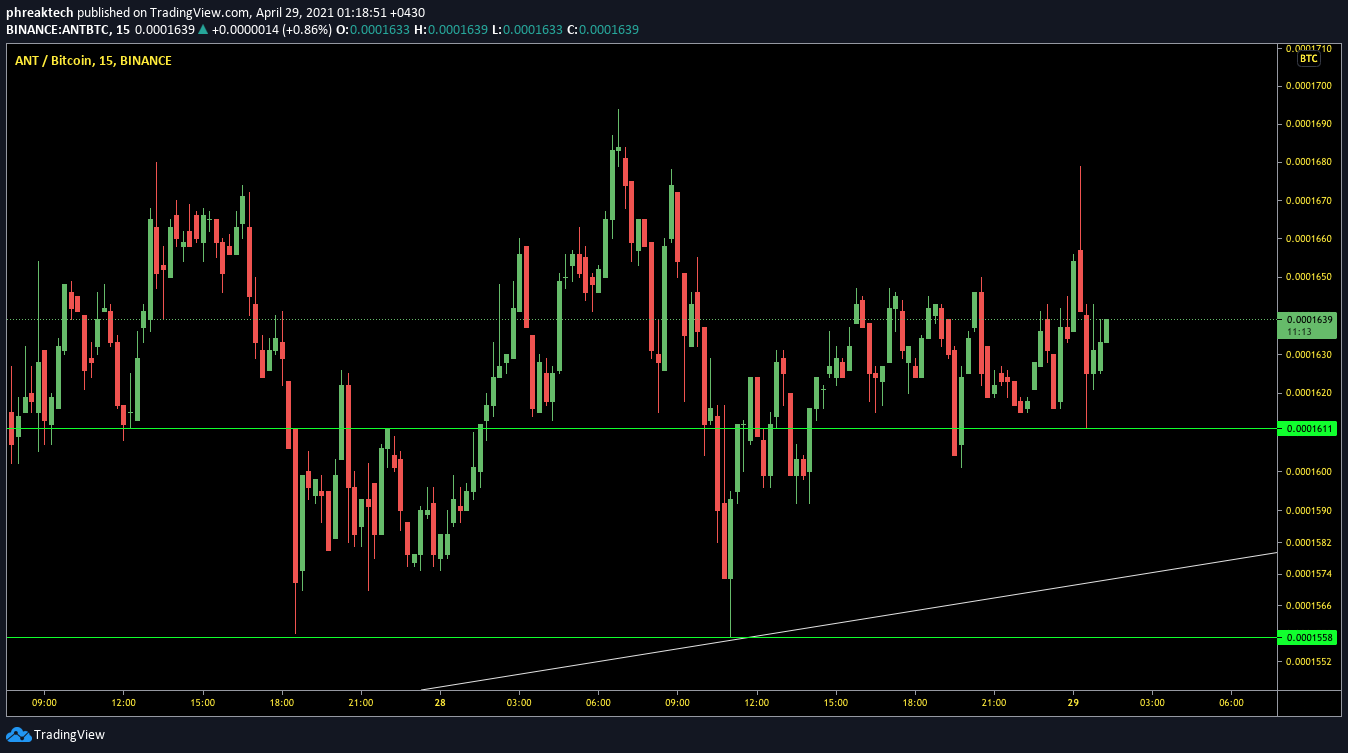The width and height of the screenshot is (1348, 753).
Task: Click the 0.0001670 price axis label
Action: pyautogui.click(x=1310, y=201)
